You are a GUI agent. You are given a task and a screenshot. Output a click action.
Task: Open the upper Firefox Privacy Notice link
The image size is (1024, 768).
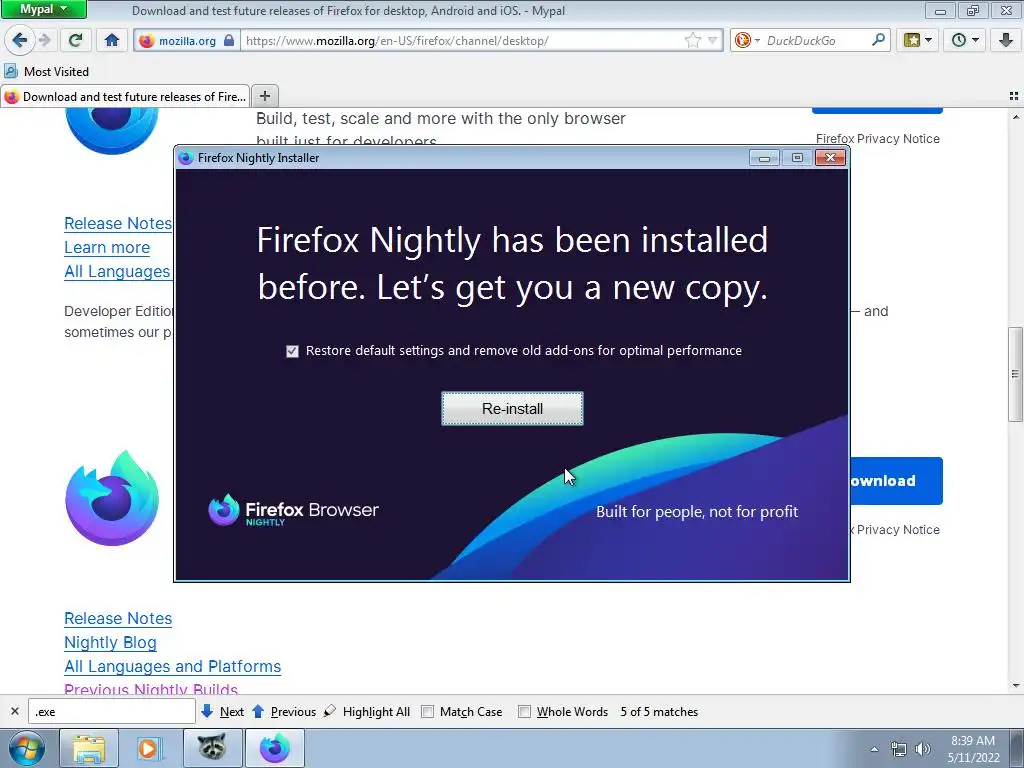pos(878,138)
